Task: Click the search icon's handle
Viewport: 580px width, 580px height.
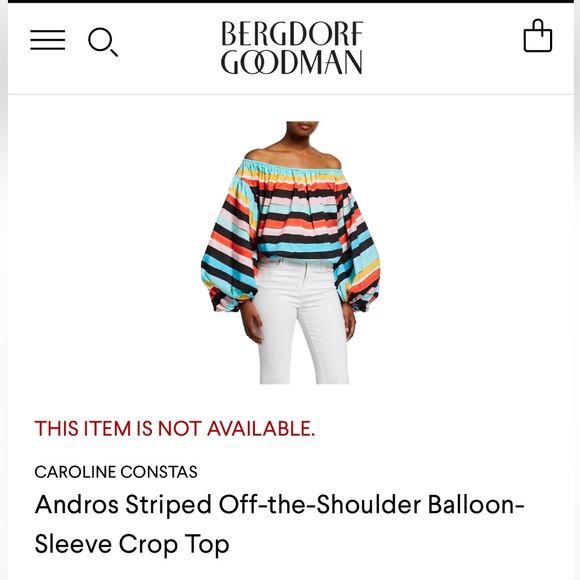Action: point(114,52)
